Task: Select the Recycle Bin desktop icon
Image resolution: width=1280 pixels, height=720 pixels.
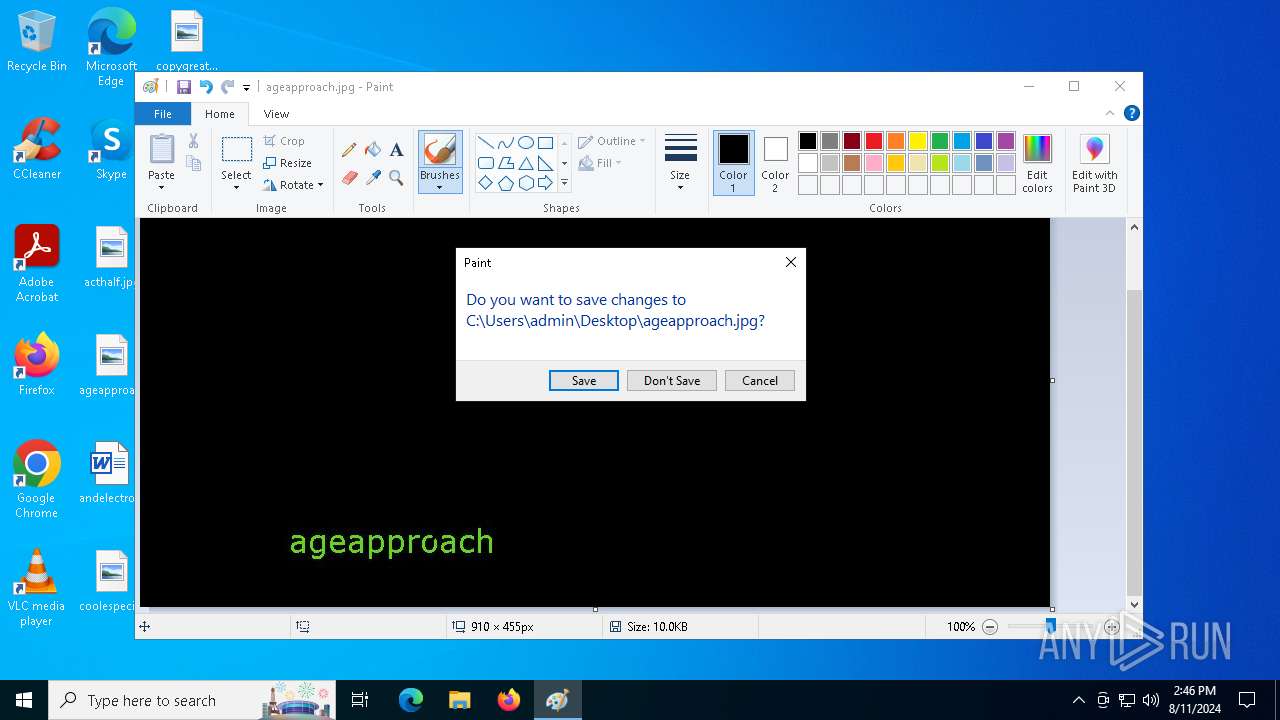Action: coord(37,42)
